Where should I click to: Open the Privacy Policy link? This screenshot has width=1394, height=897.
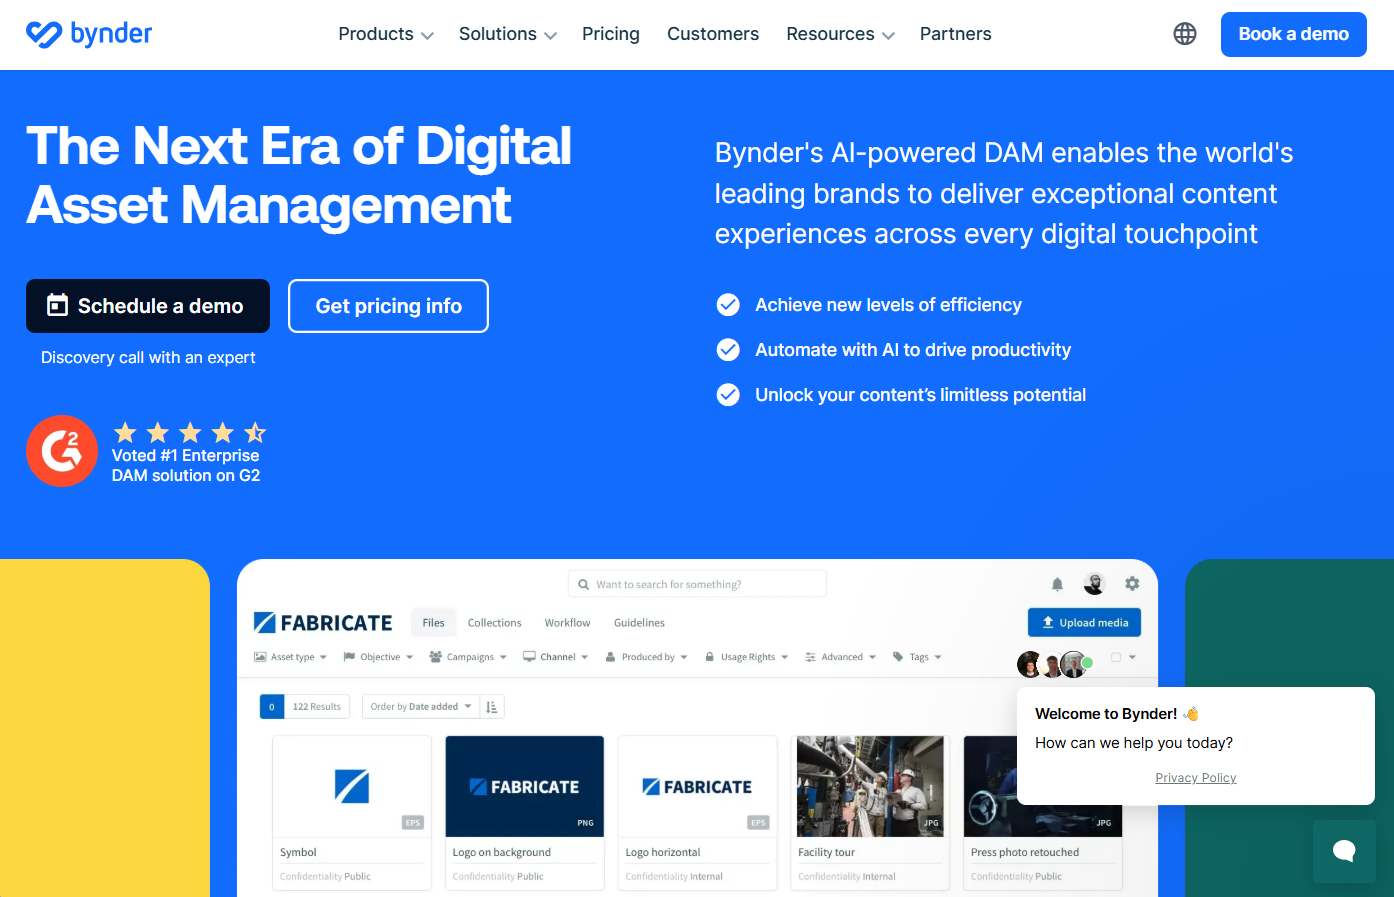[x=1195, y=778]
